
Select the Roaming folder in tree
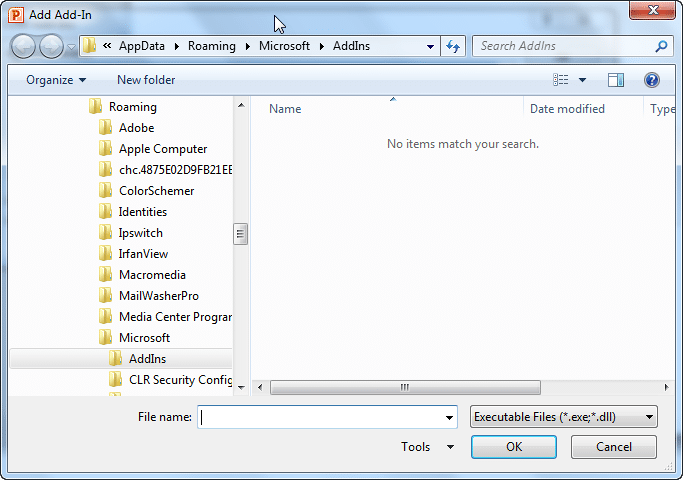(x=132, y=107)
